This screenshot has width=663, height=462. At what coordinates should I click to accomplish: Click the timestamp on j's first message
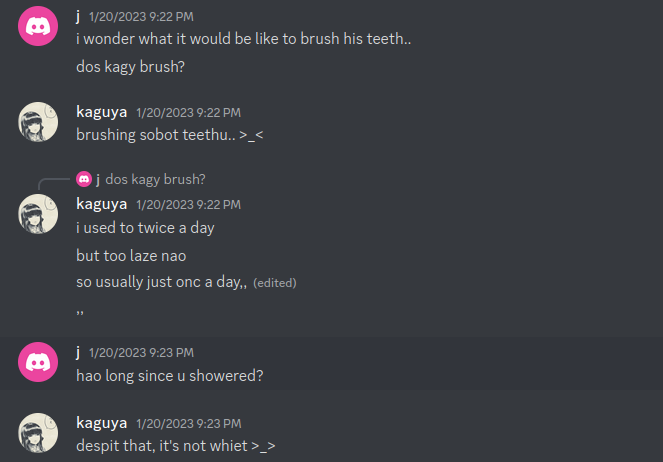click(x=141, y=17)
